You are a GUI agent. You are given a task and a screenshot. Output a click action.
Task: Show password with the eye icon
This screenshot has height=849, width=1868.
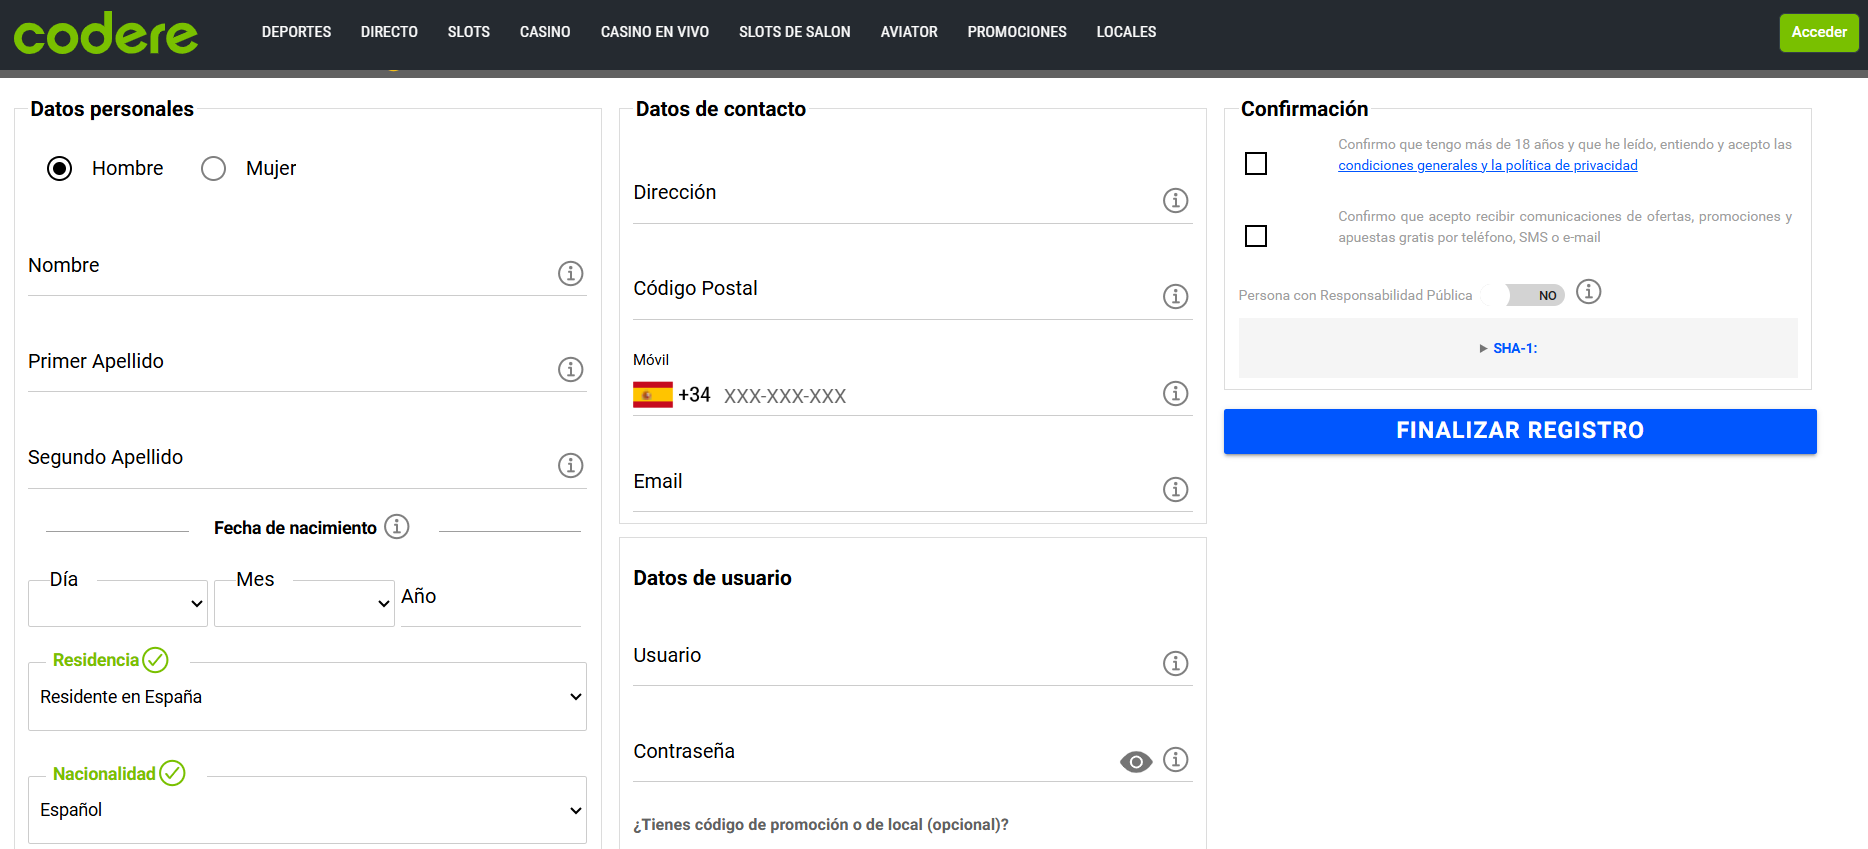pos(1136,762)
